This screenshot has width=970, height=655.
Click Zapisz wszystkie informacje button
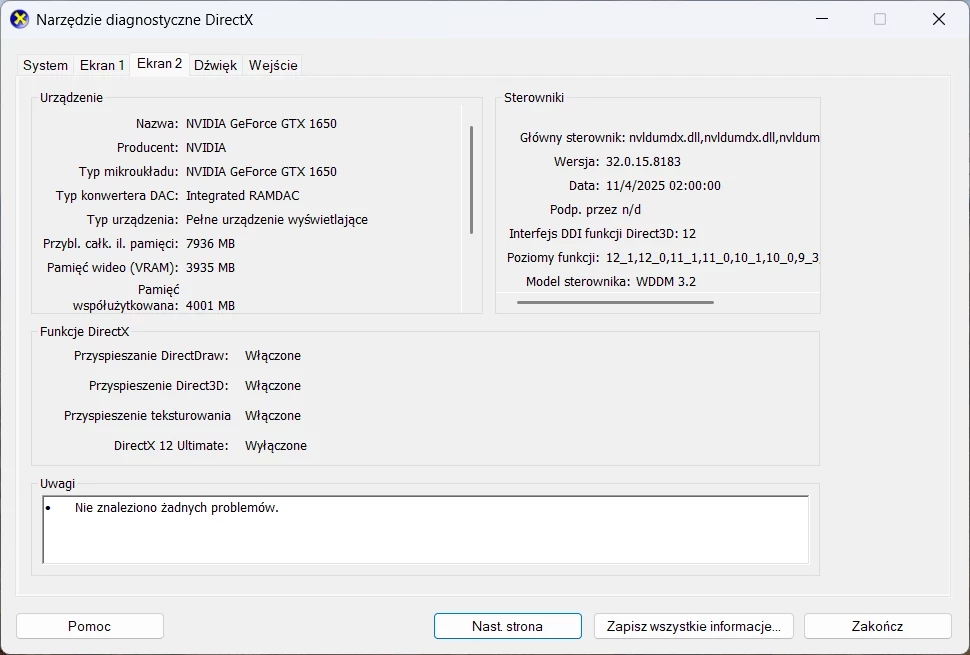pos(693,626)
